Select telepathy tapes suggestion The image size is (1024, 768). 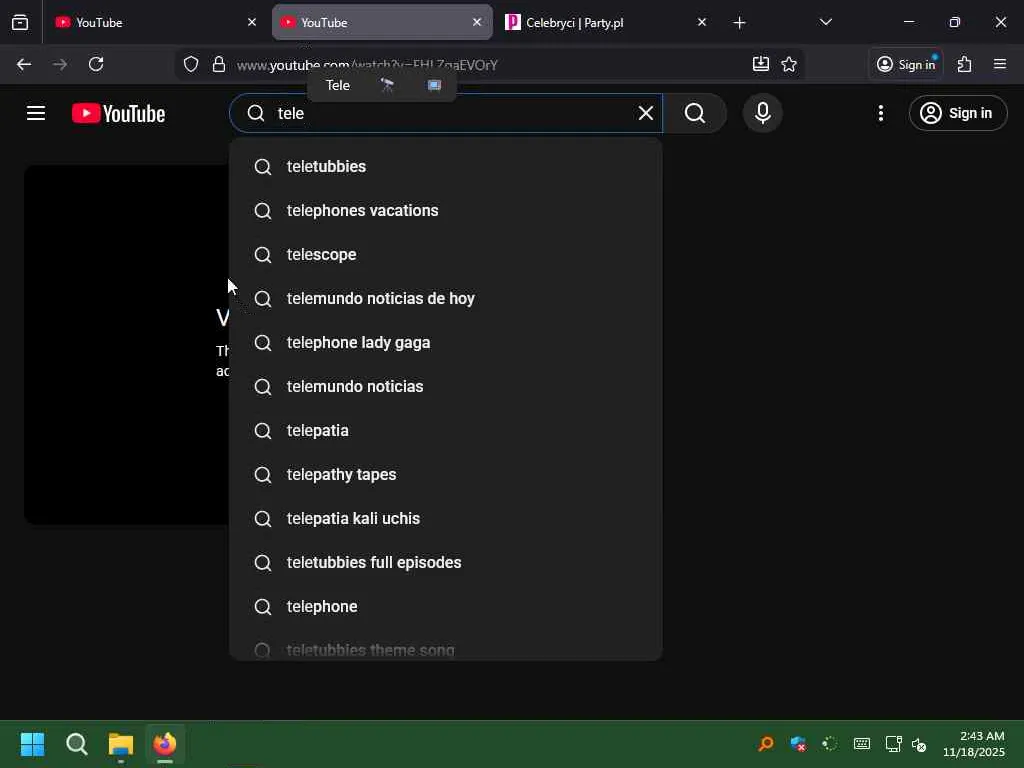(x=445, y=475)
